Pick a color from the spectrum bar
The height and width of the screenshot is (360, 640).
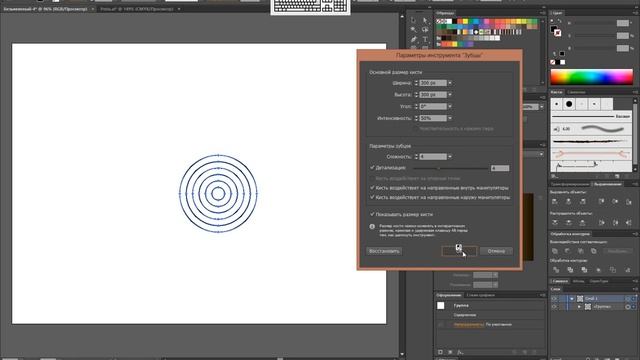pyautogui.click(x=591, y=77)
